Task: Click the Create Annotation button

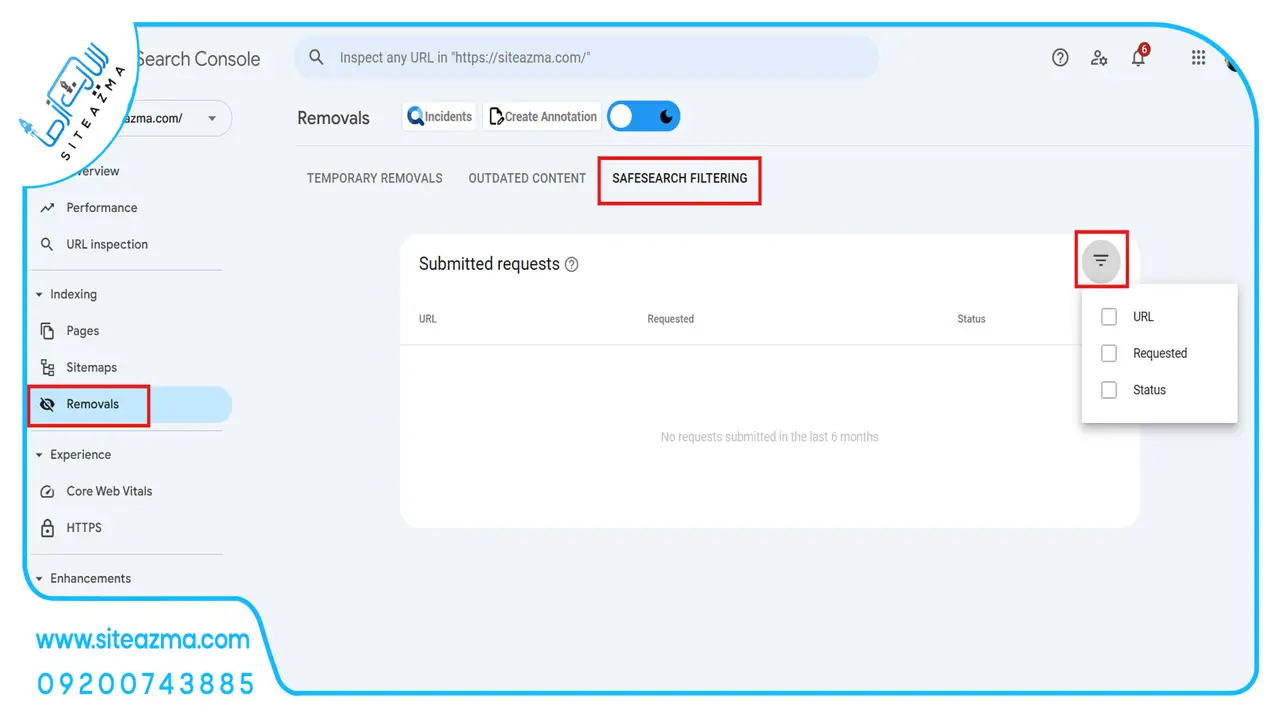Action: [542, 117]
